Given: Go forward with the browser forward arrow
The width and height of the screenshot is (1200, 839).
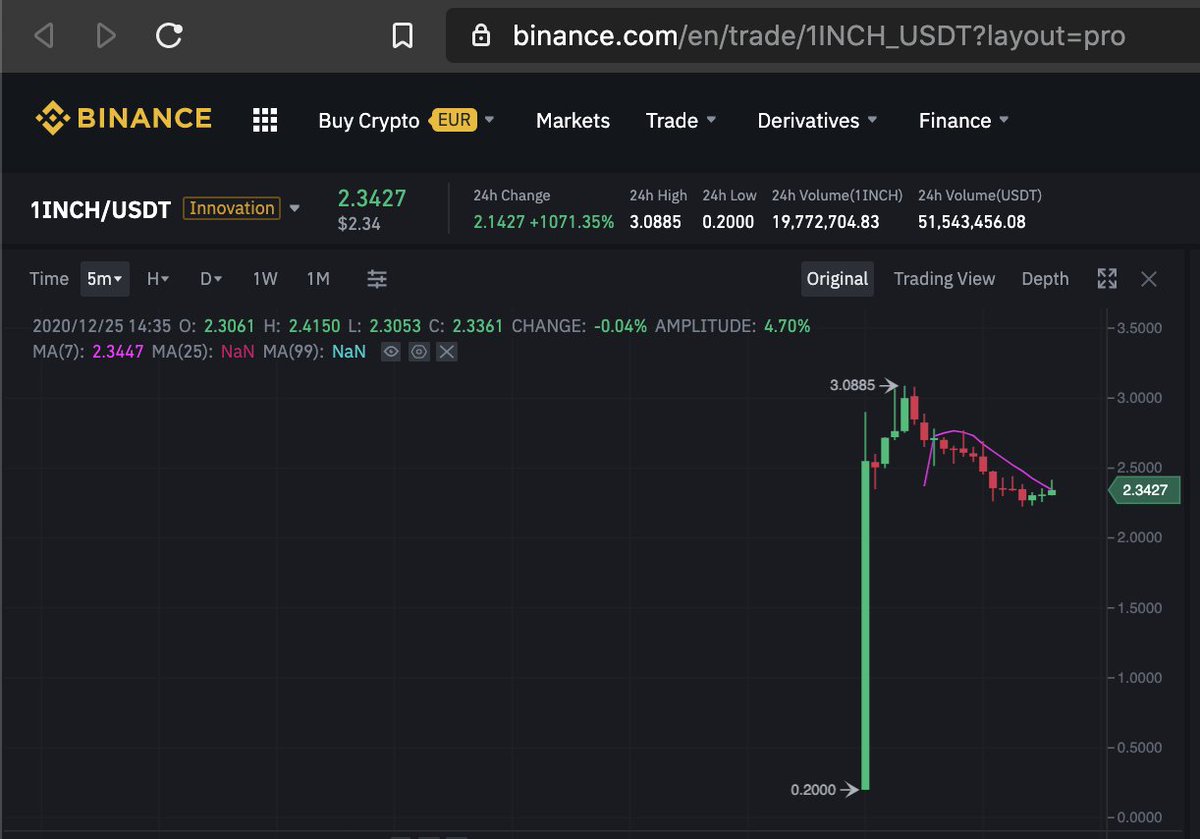Looking at the screenshot, I should coord(105,37).
